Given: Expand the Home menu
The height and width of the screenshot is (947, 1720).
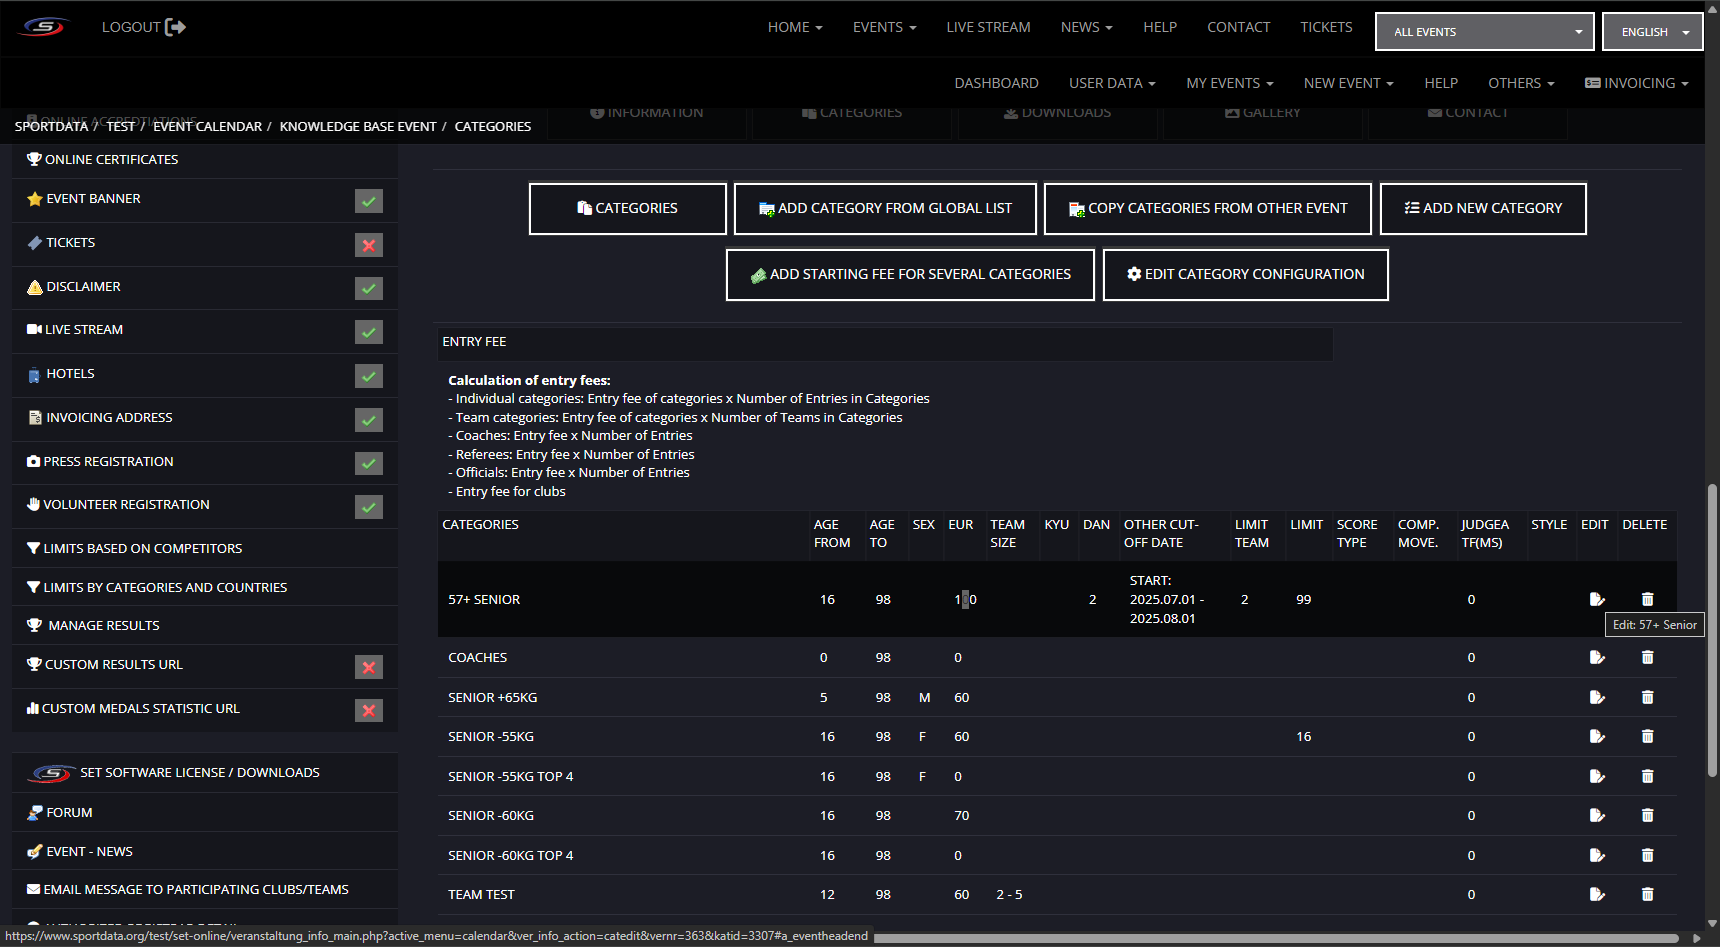Looking at the screenshot, I should tap(795, 27).
